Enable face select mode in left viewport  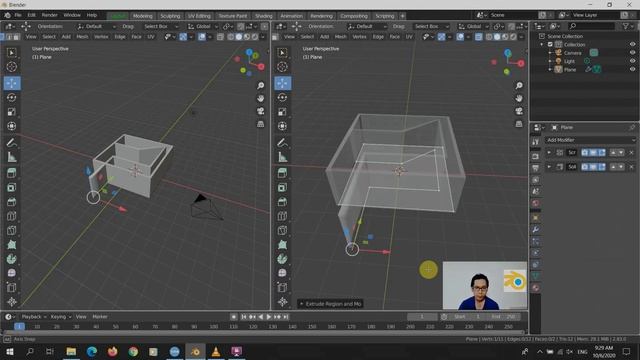16,37
